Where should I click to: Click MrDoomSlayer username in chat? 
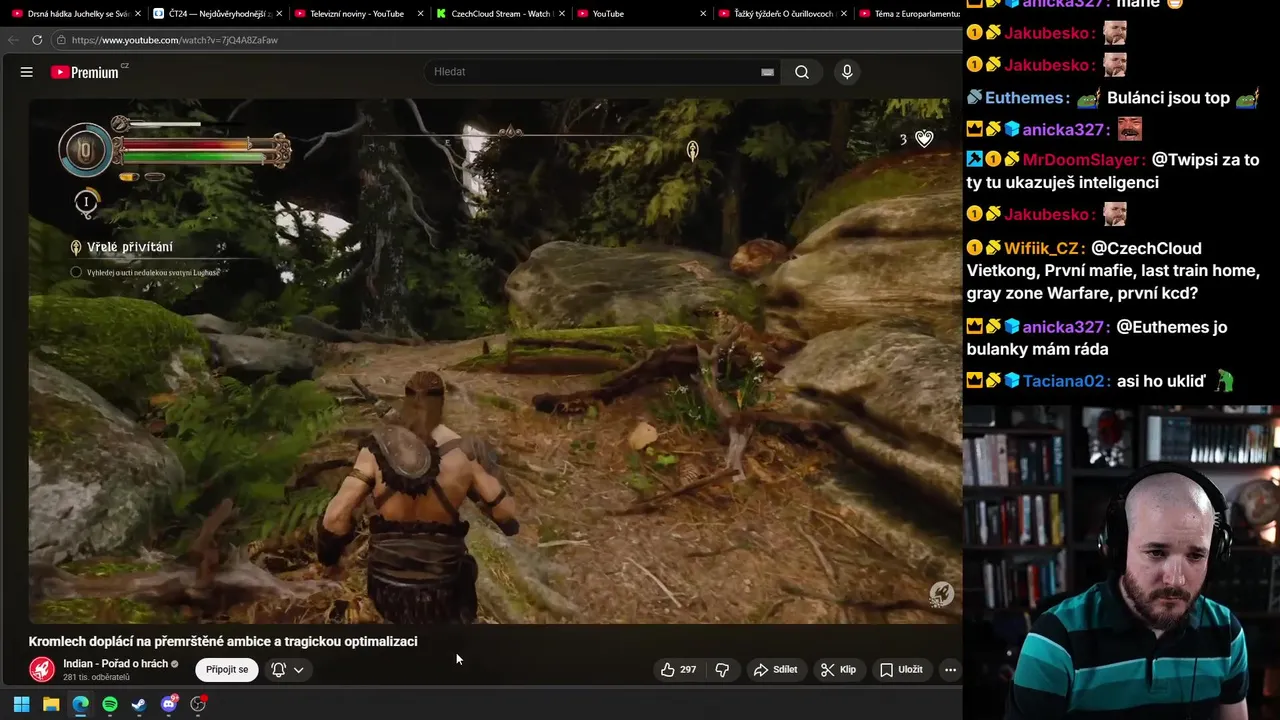click(1083, 160)
